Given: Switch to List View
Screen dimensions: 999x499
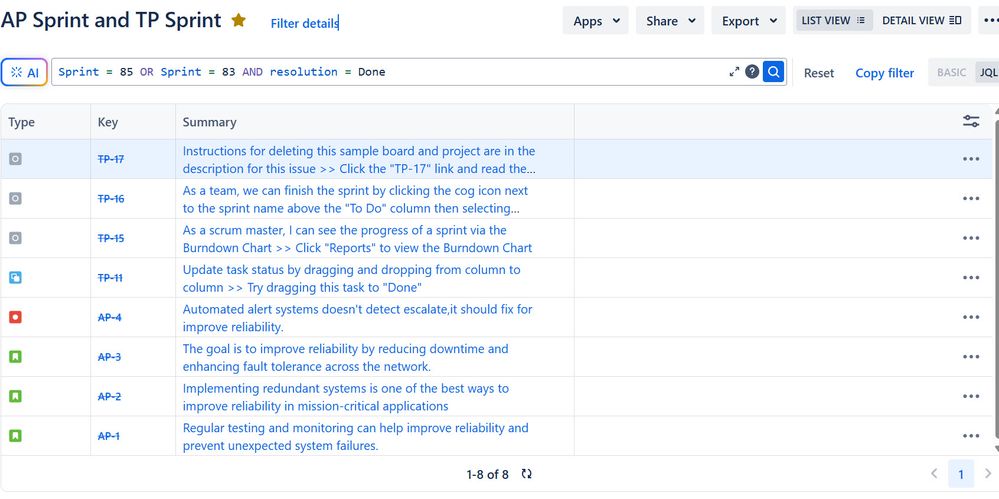Looking at the screenshot, I should [x=833, y=20].
